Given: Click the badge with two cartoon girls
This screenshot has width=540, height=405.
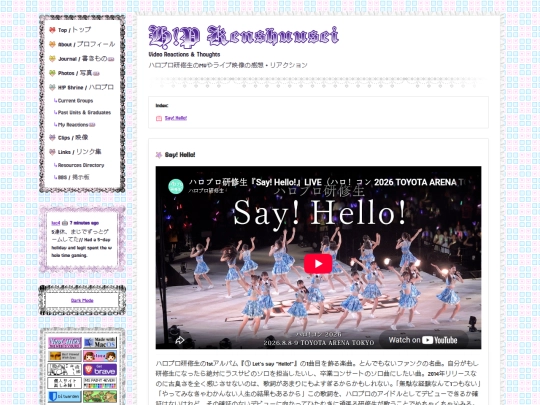Looking at the screenshot, I should coord(100,356).
